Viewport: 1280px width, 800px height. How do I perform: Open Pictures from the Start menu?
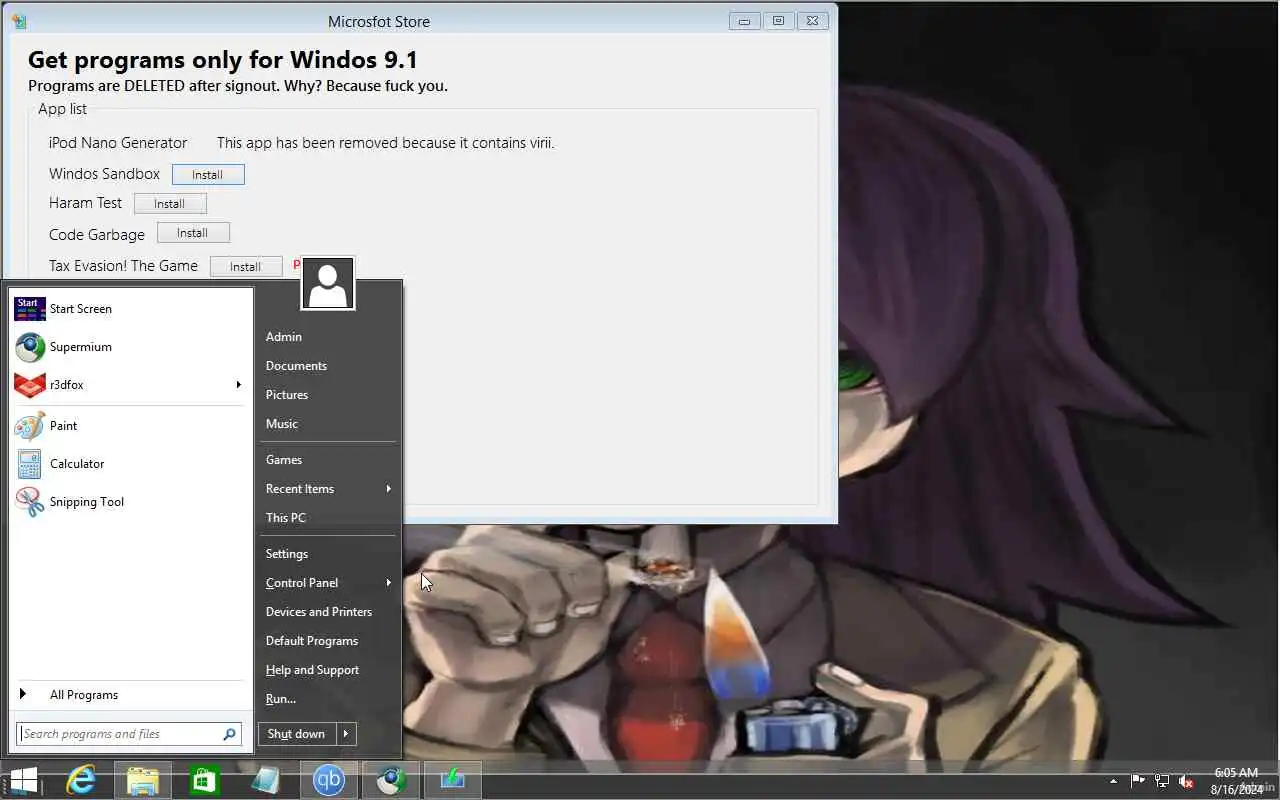(287, 395)
